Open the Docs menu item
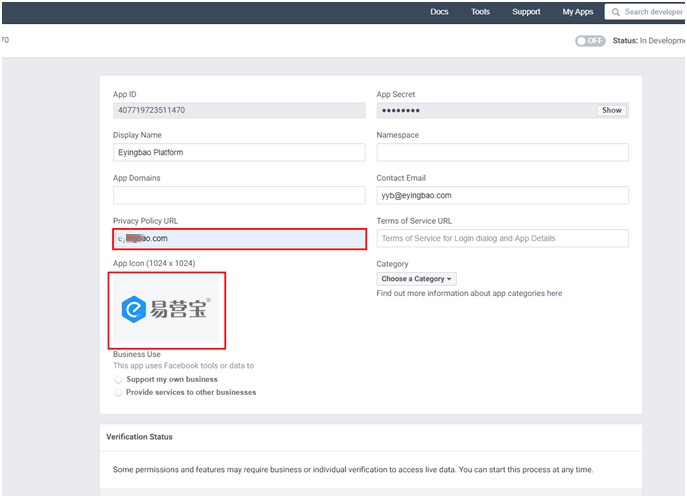 pyautogui.click(x=439, y=12)
